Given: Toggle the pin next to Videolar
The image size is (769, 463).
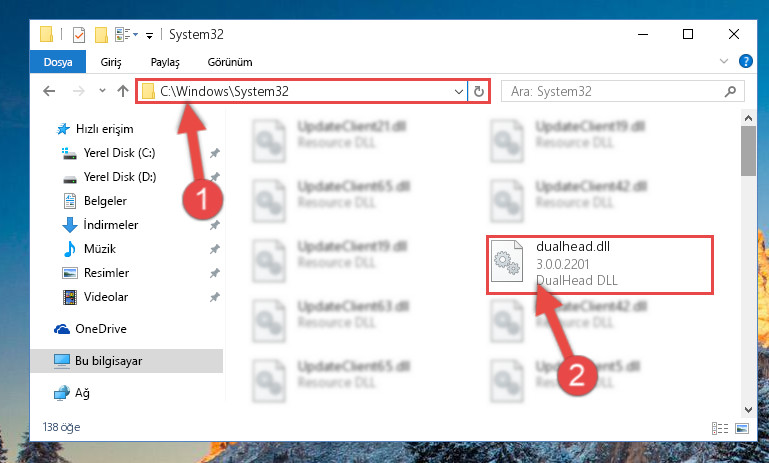Looking at the screenshot, I should coord(214,297).
